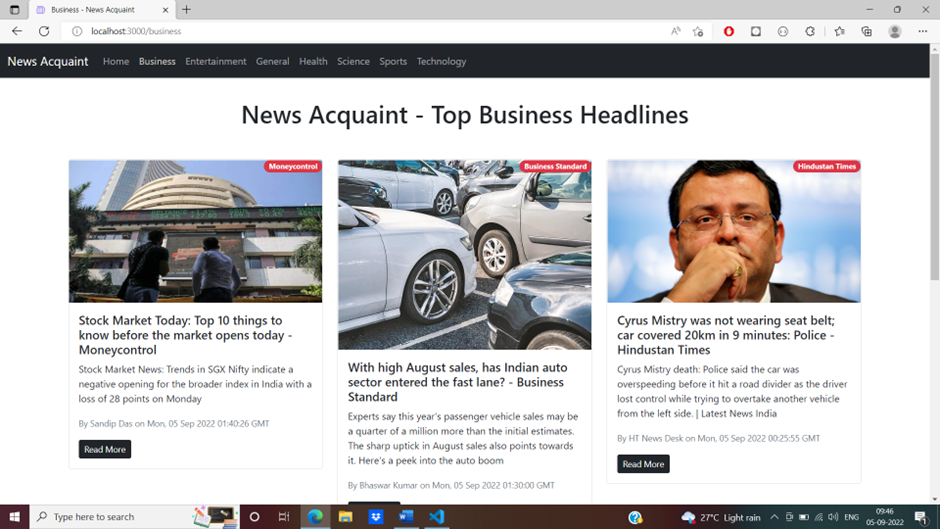Open the Get Help icon in taskbar
940x529 pixels.
tap(635, 517)
